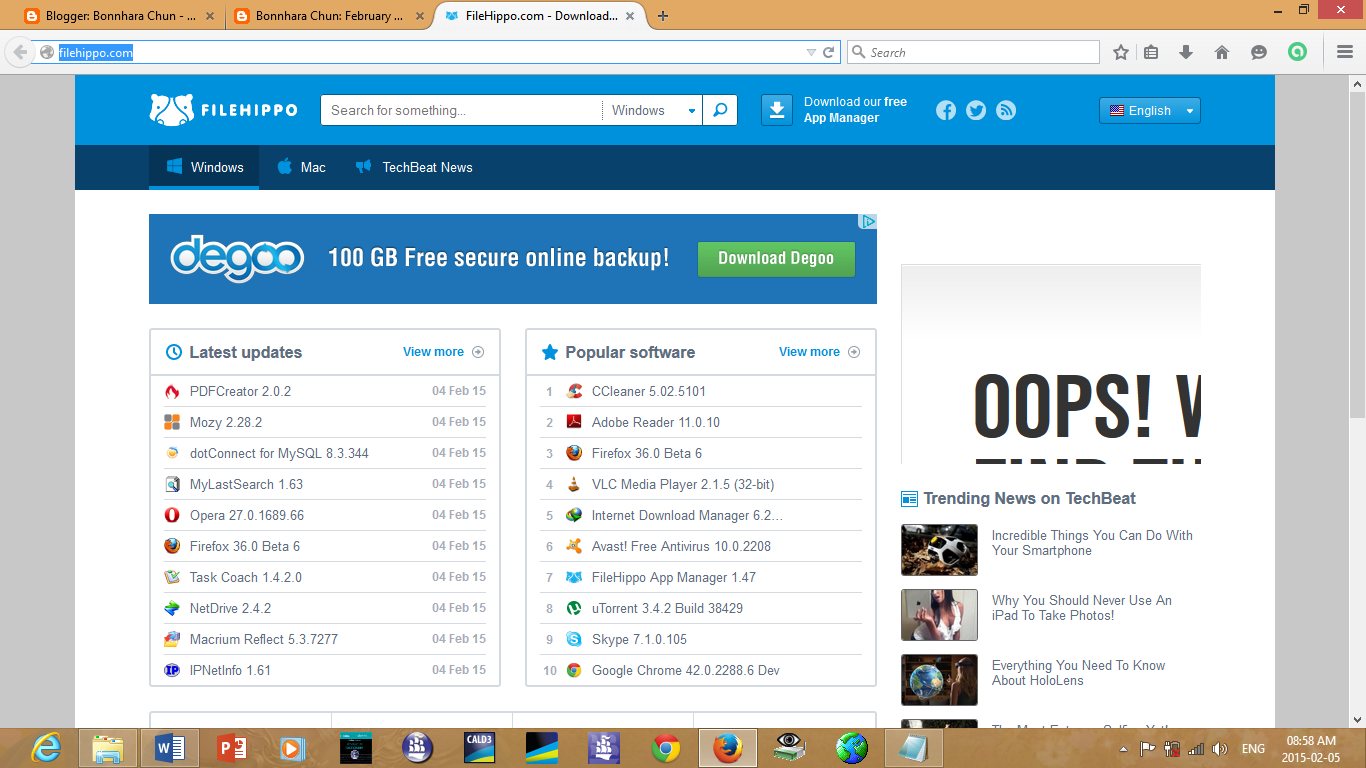This screenshot has width=1366, height=768.
Task: Open File Explorer from the taskbar
Action: pos(107,747)
